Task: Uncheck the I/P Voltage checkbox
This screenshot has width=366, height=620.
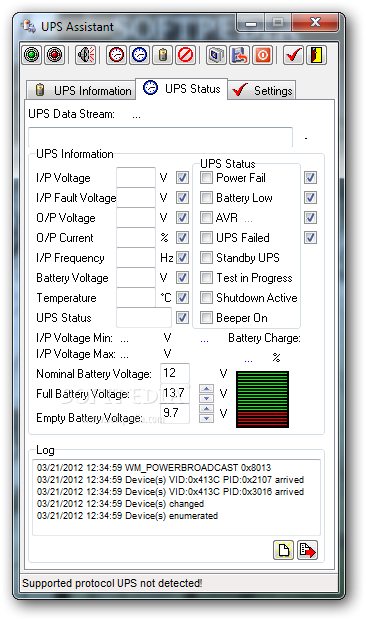Action: (182, 178)
